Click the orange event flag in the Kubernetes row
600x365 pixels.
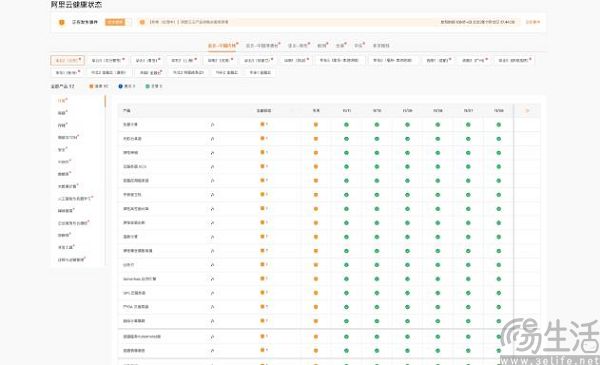pyautogui.click(x=263, y=336)
